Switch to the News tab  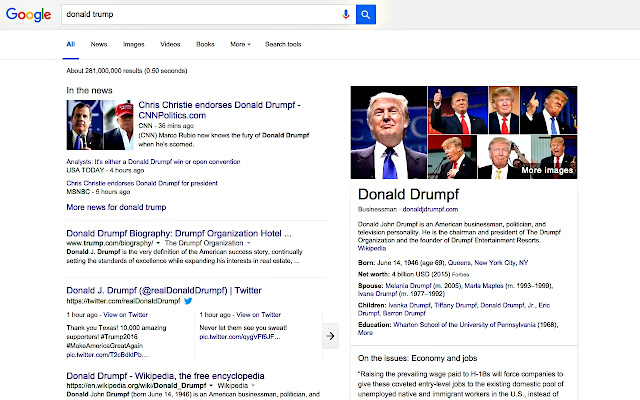coord(99,44)
